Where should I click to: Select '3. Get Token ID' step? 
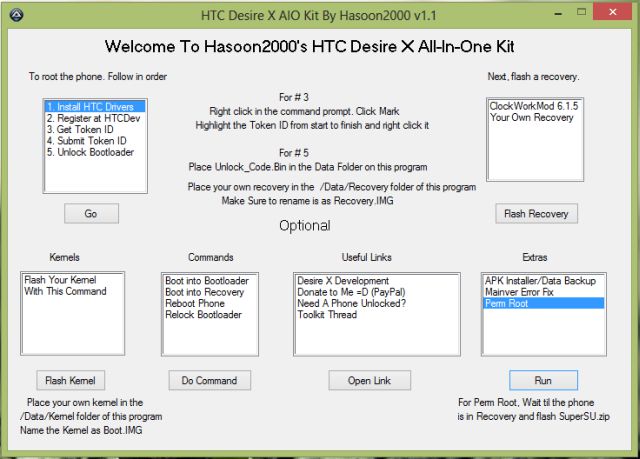[x=95, y=129]
